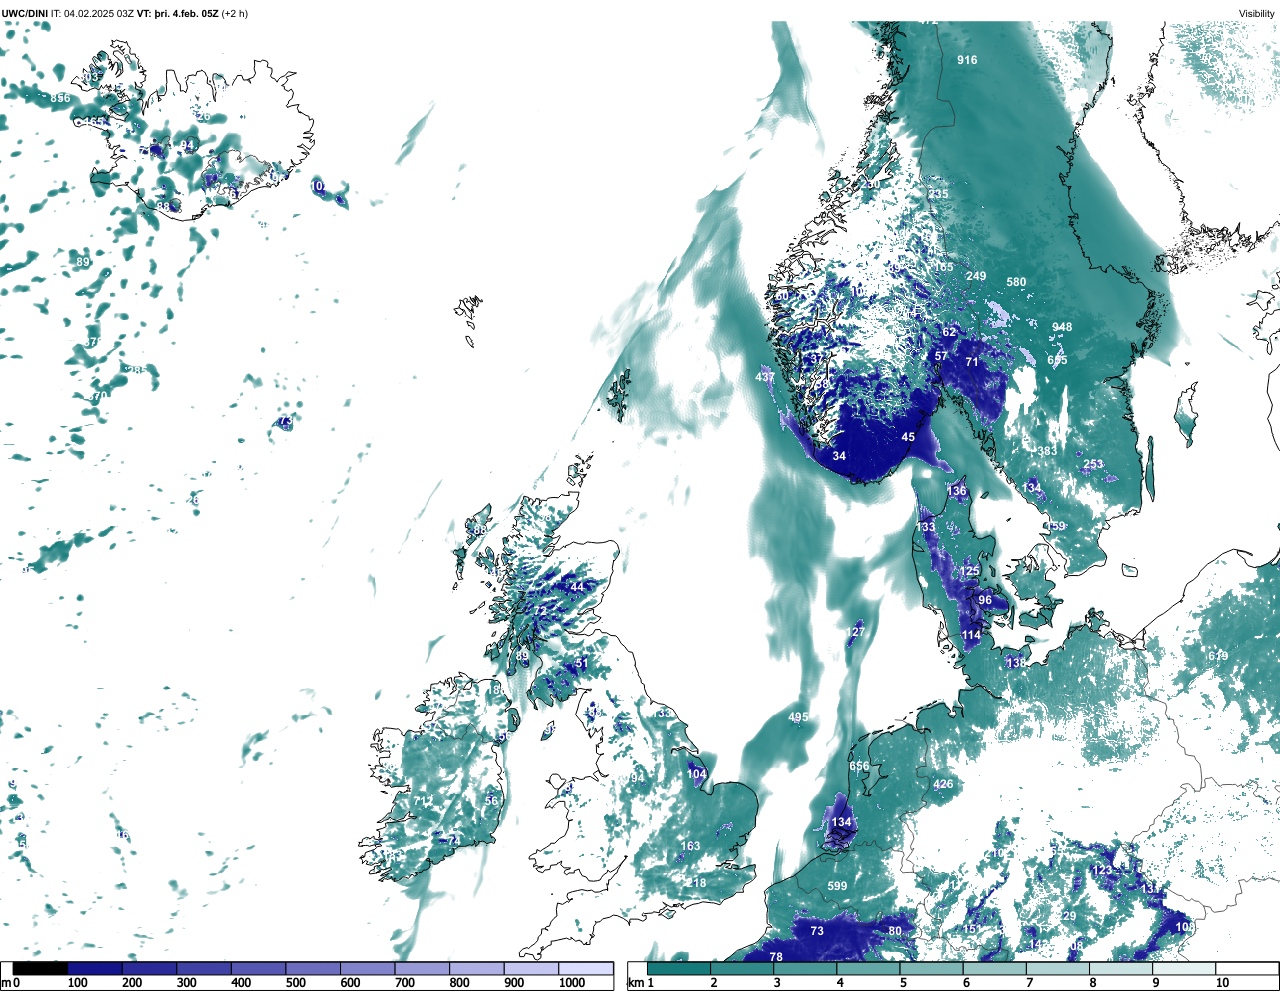The width and height of the screenshot is (1280, 991).
Task: Click the 114 value in southern Denmark
Action: [971, 635]
